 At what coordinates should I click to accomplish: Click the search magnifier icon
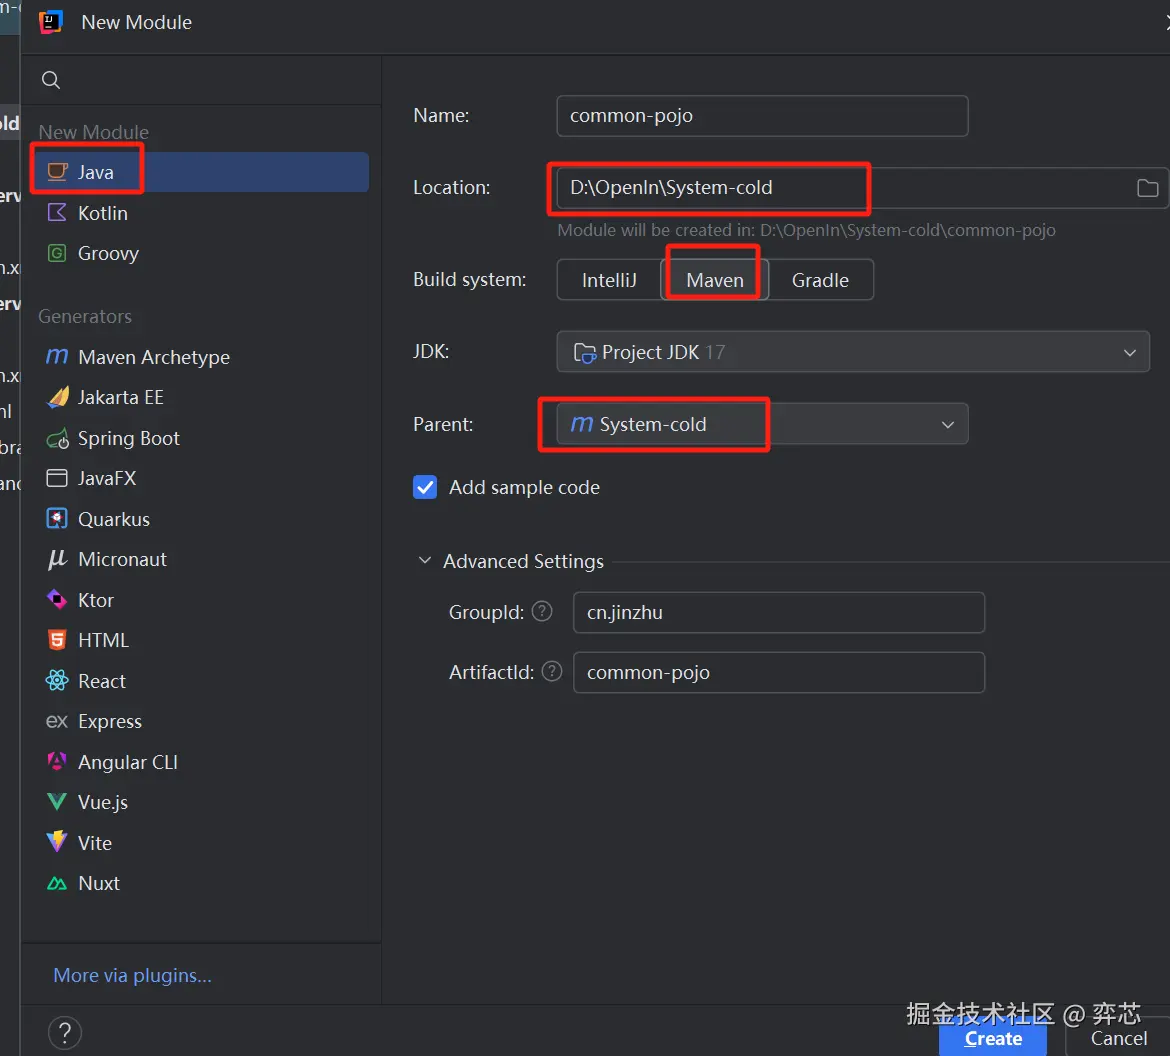pyautogui.click(x=51, y=80)
